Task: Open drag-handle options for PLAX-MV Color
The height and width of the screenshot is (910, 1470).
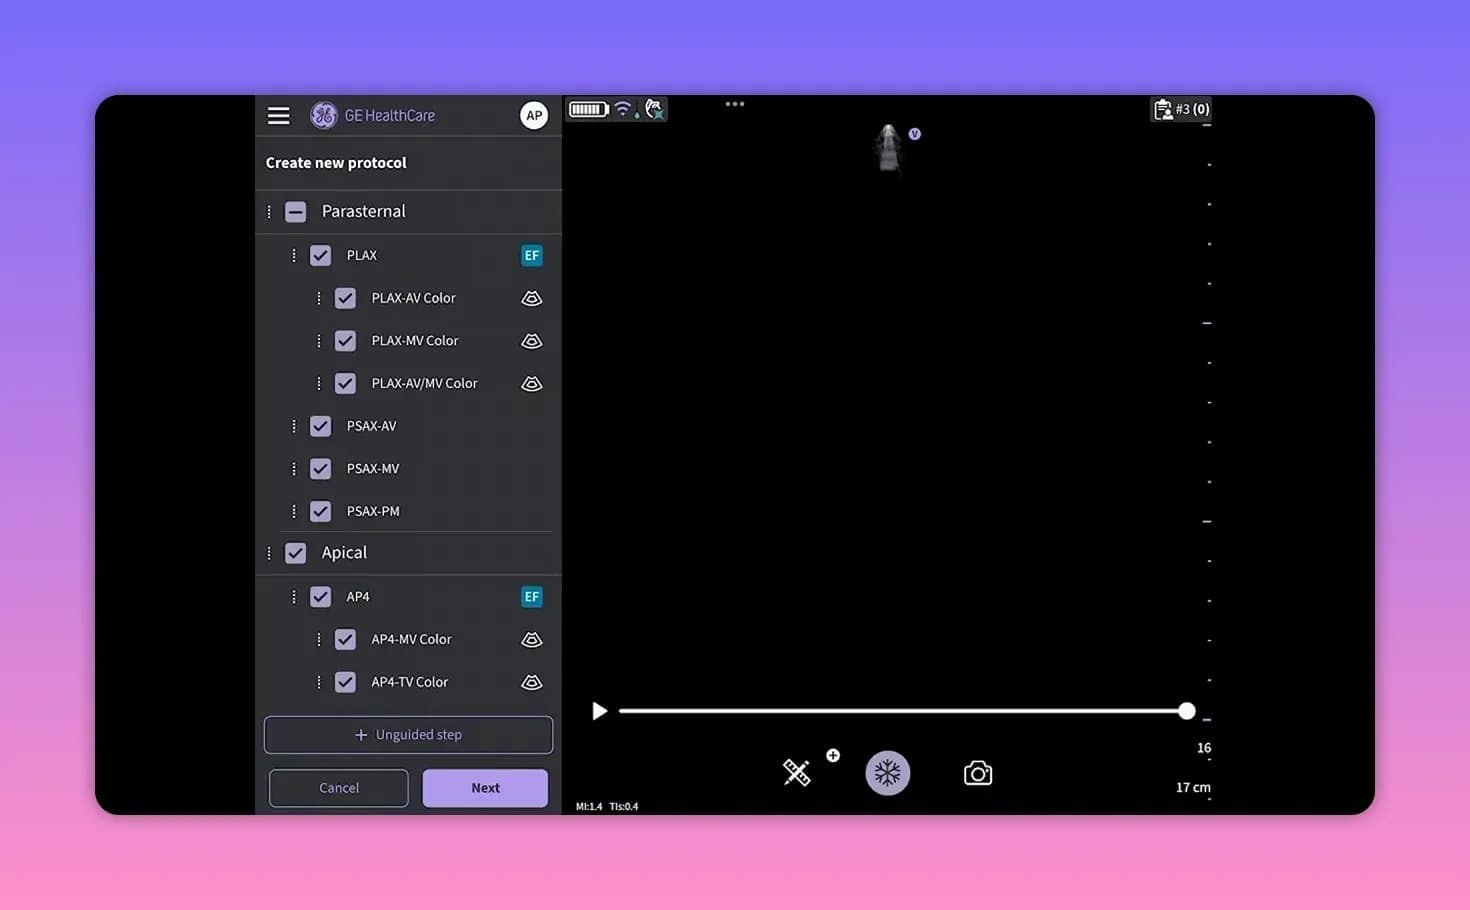Action: pyautogui.click(x=318, y=341)
